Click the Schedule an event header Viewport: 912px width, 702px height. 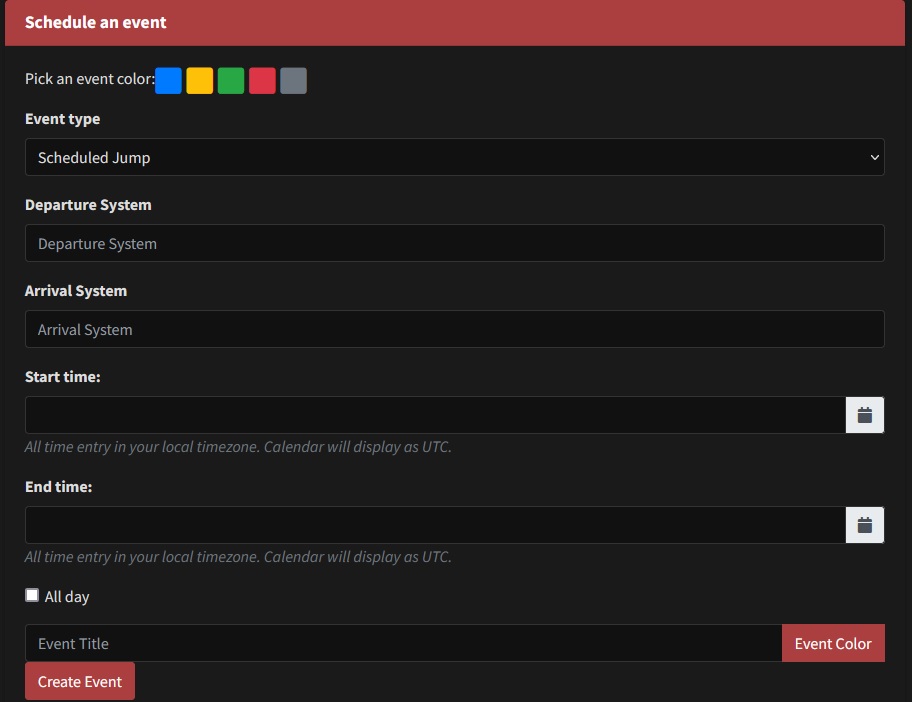point(95,22)
